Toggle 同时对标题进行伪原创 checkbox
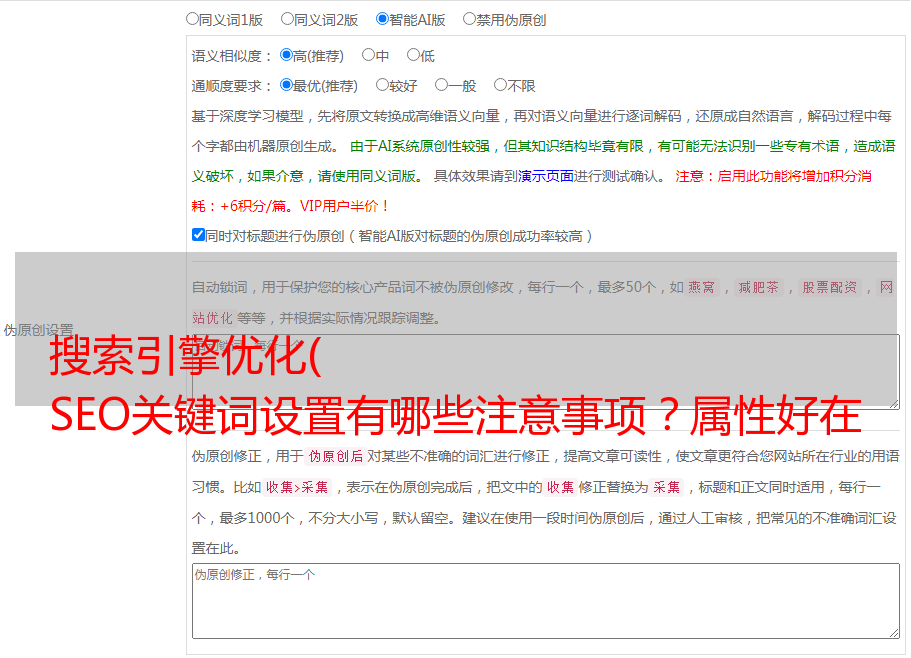 click(198, 235)
